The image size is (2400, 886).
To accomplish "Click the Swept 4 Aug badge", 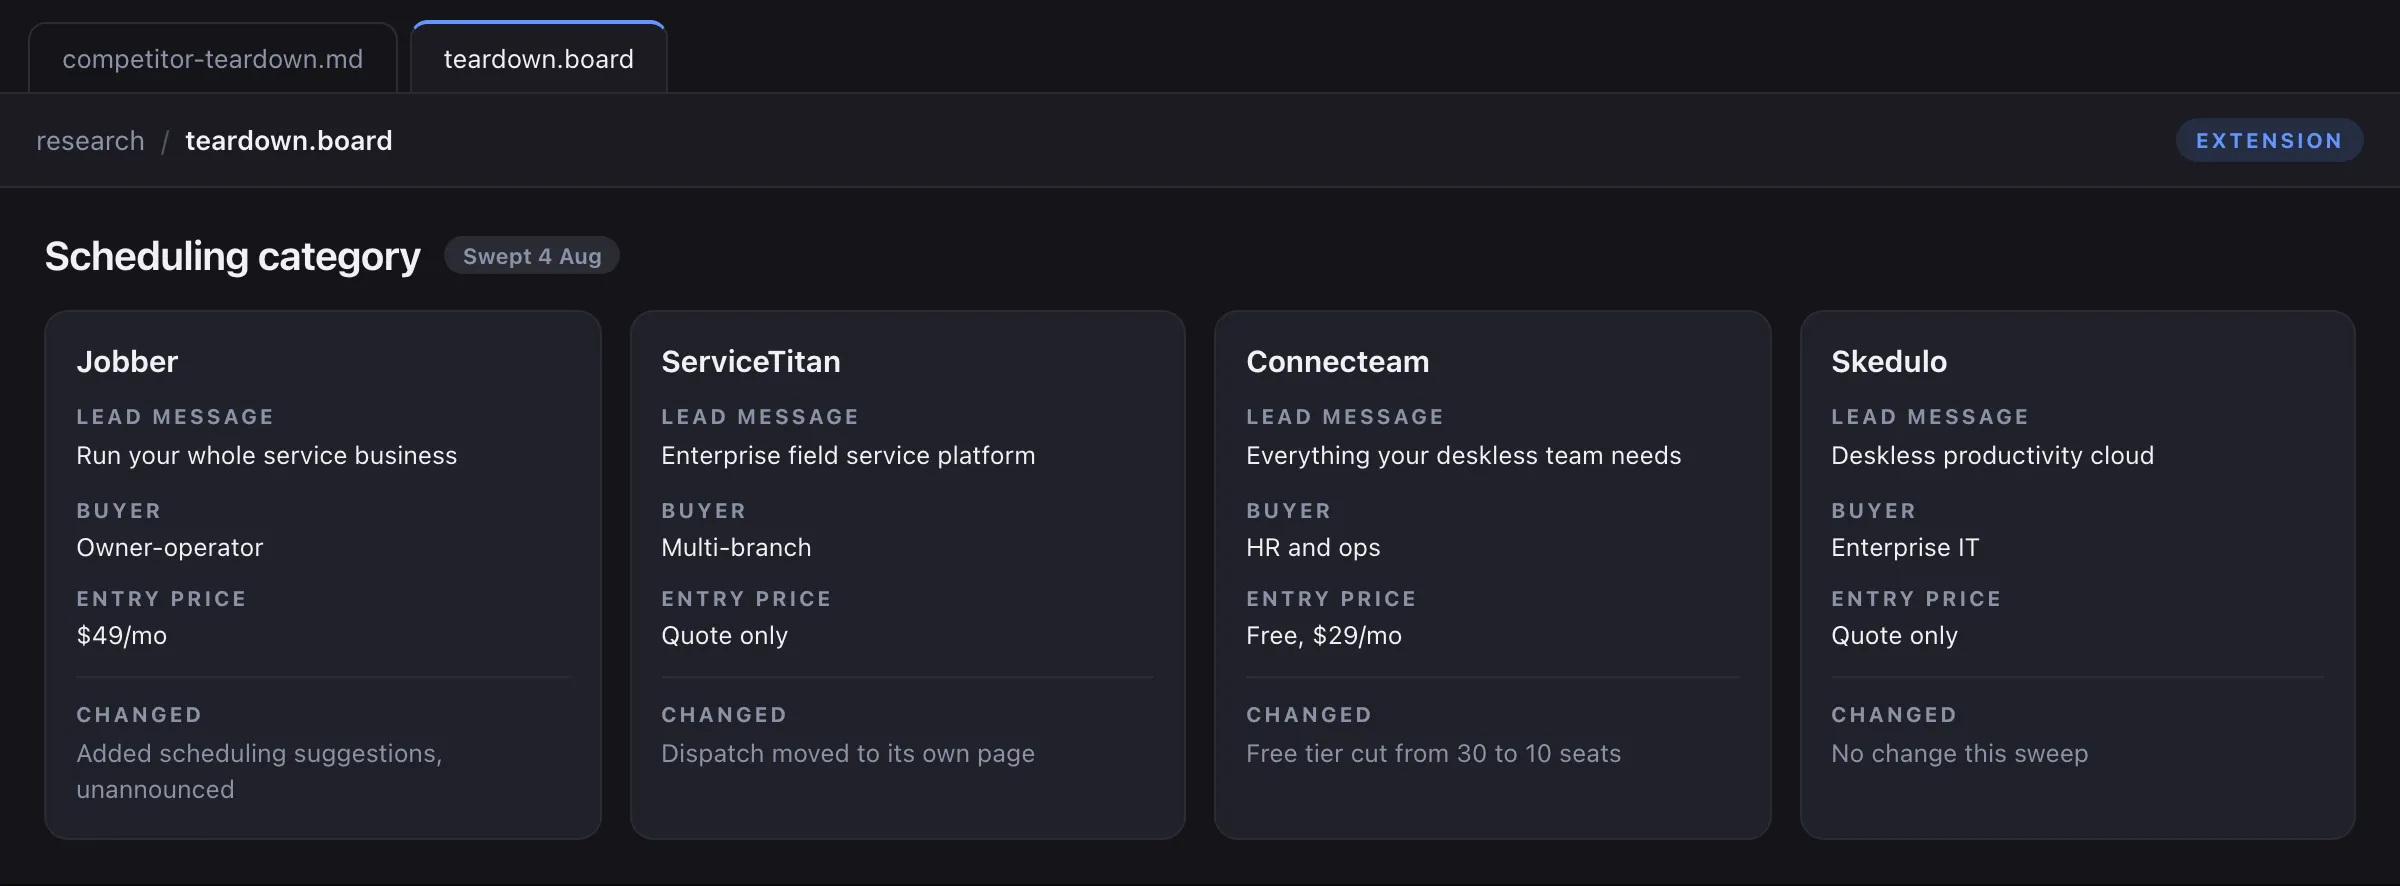I will point(532,256).
